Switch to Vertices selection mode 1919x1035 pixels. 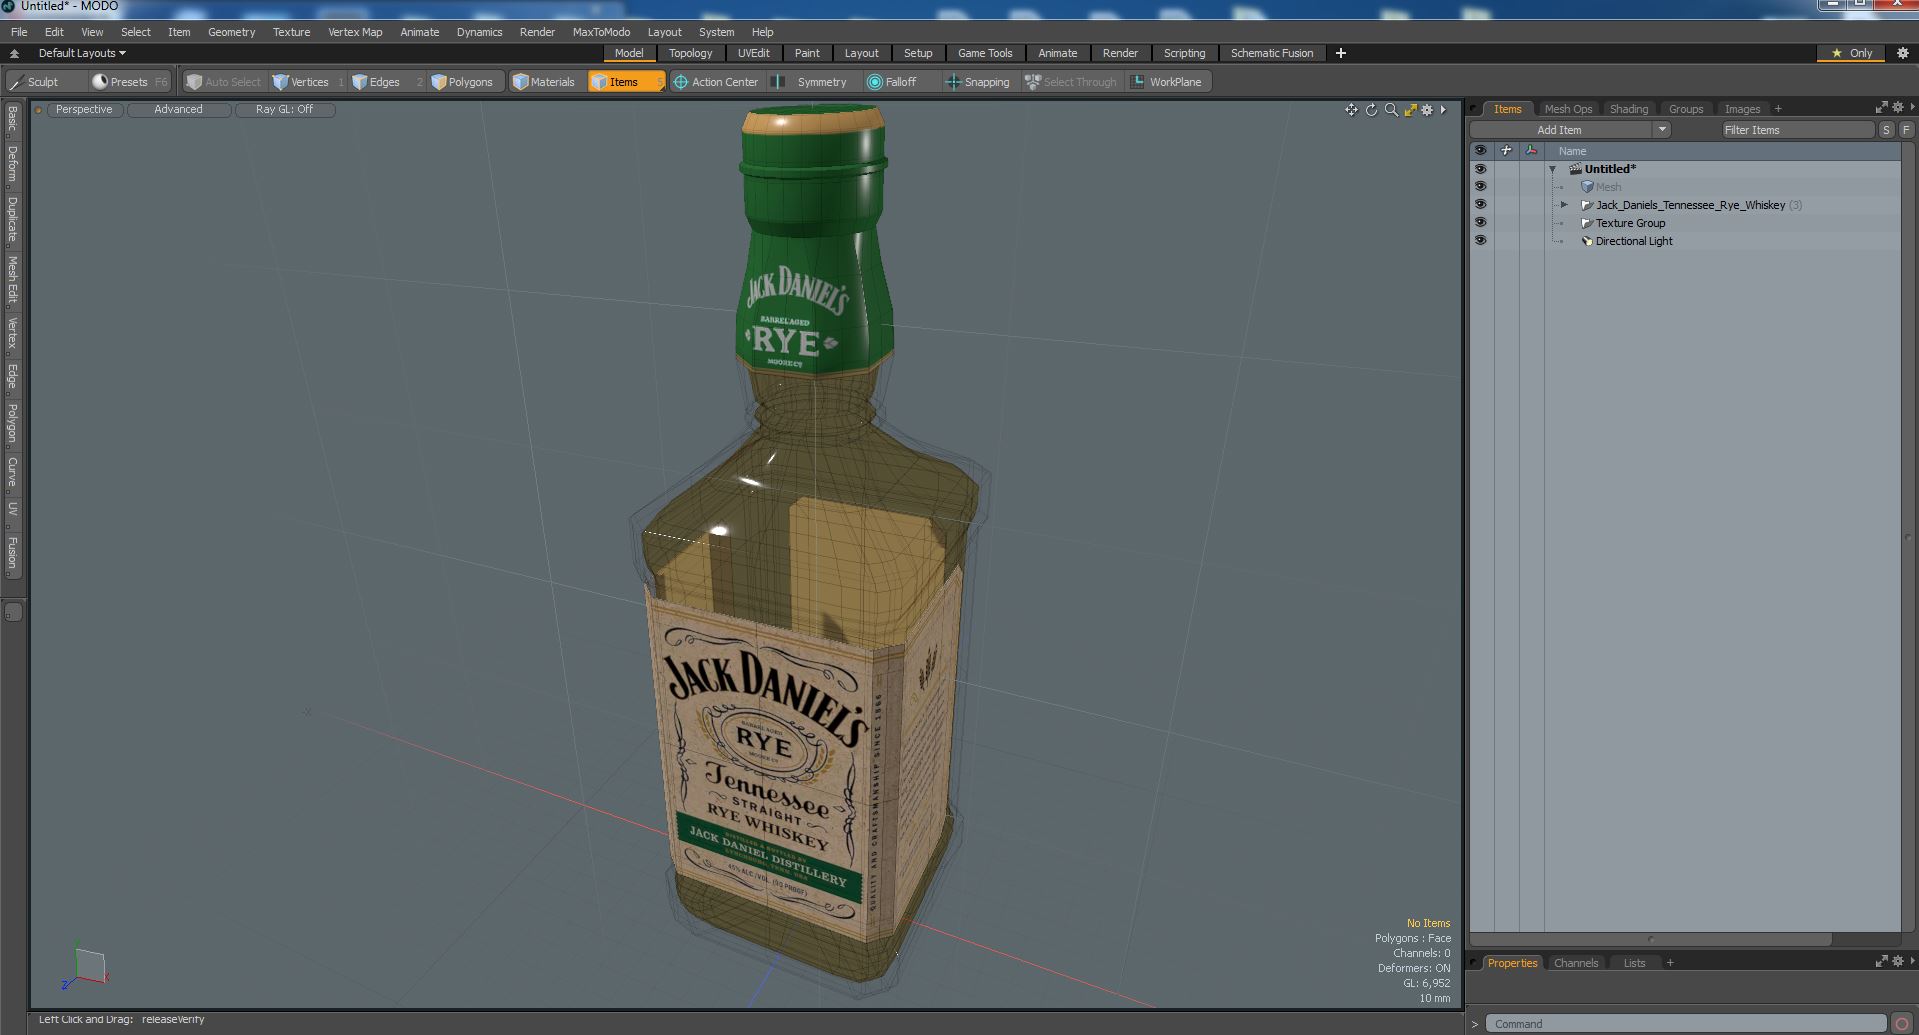pyautogui.click(x=308, y=82)
